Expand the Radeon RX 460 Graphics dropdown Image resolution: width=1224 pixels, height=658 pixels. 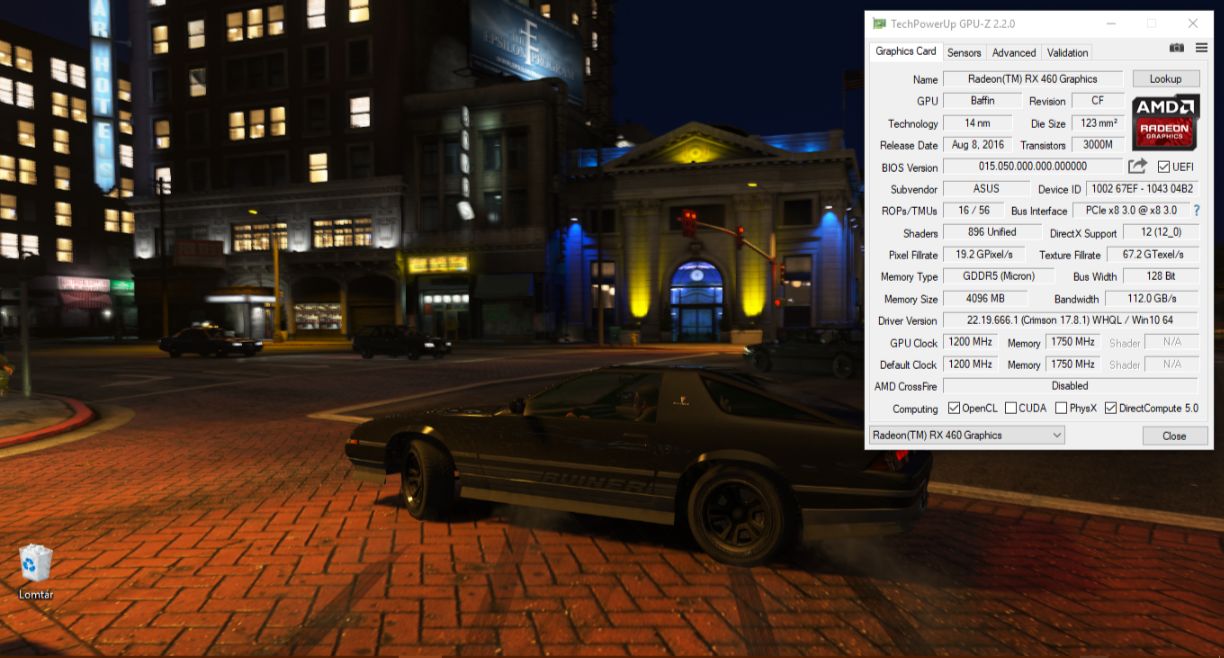click(967, 435)
